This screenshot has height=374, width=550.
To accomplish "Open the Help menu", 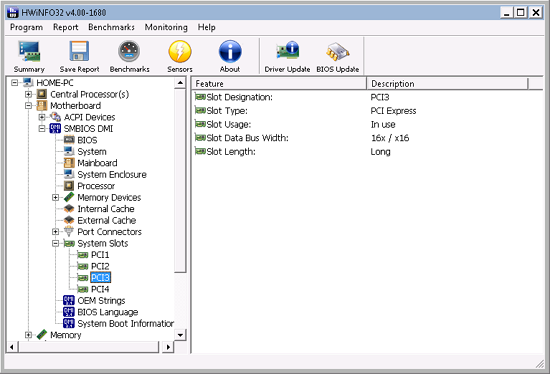I will click(x=206, y=27).
